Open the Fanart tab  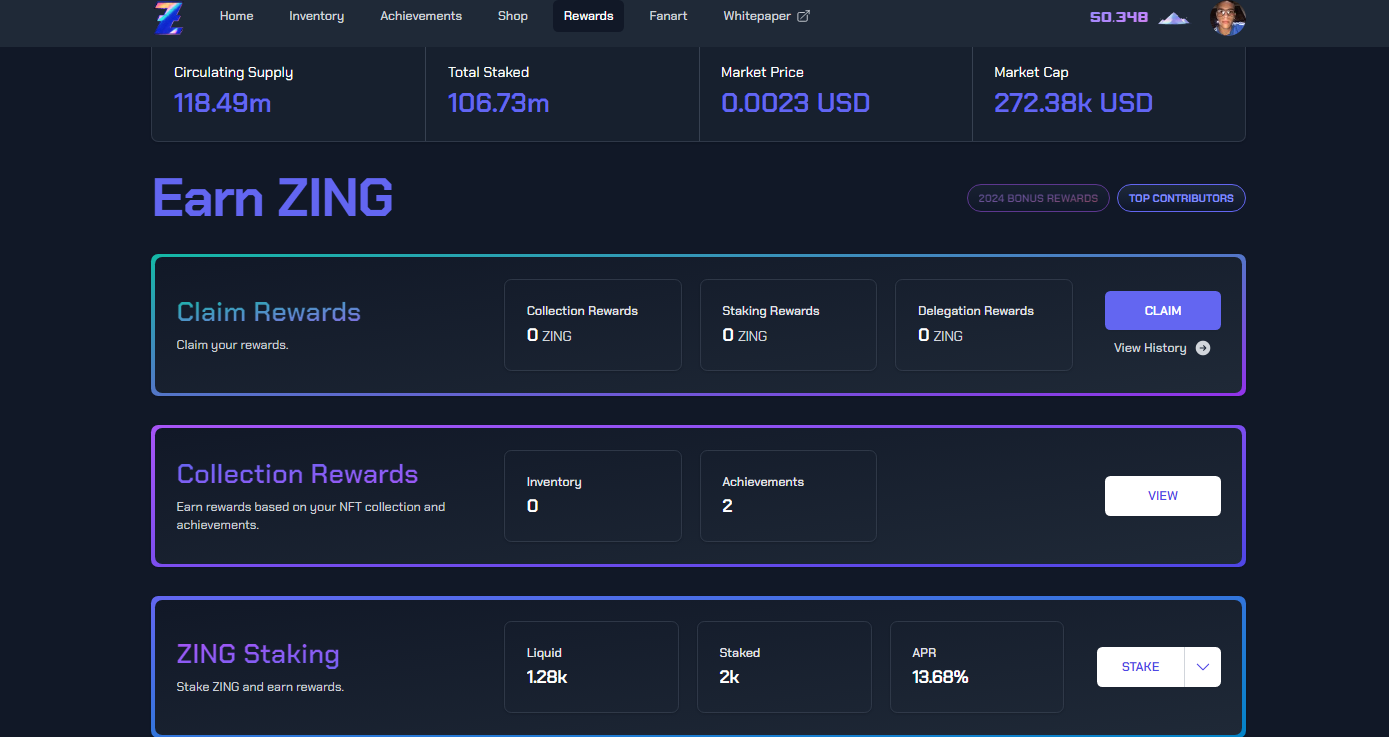(x=668, y=16)
